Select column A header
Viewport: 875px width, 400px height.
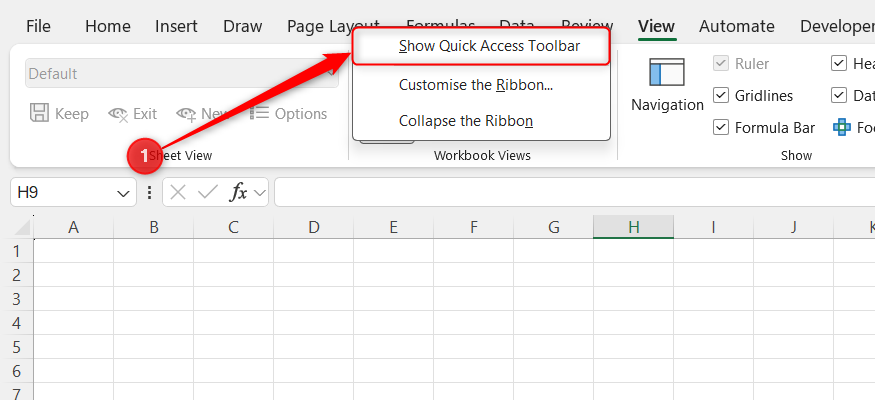[73, 228]
